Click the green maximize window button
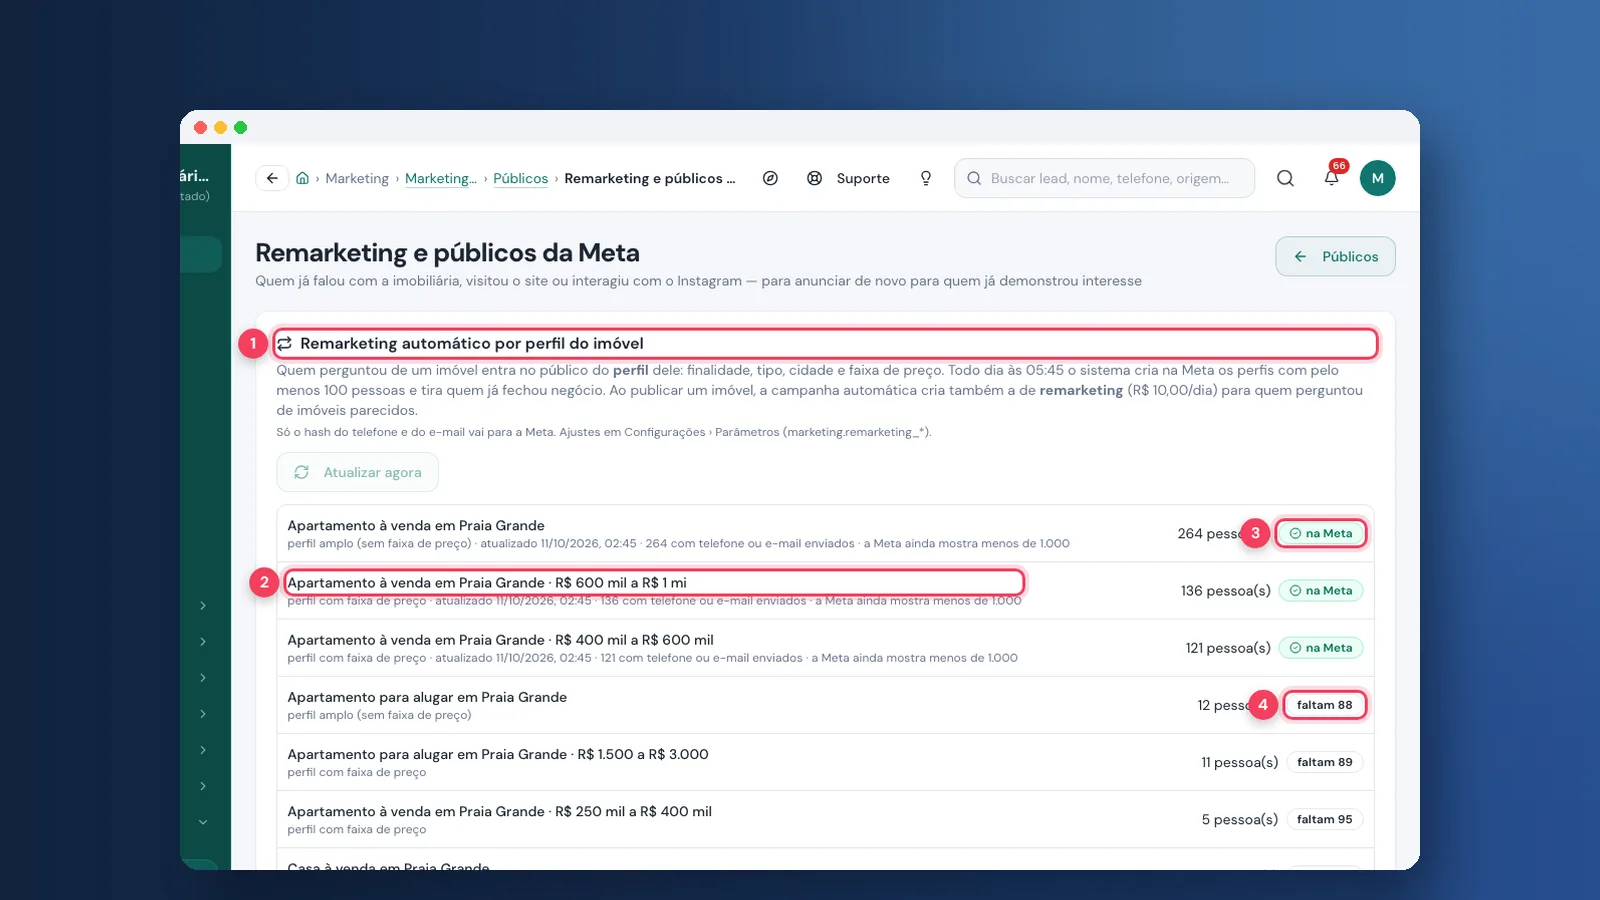Viewport: 1600px width, 900px height. click(x=240, y=127)
